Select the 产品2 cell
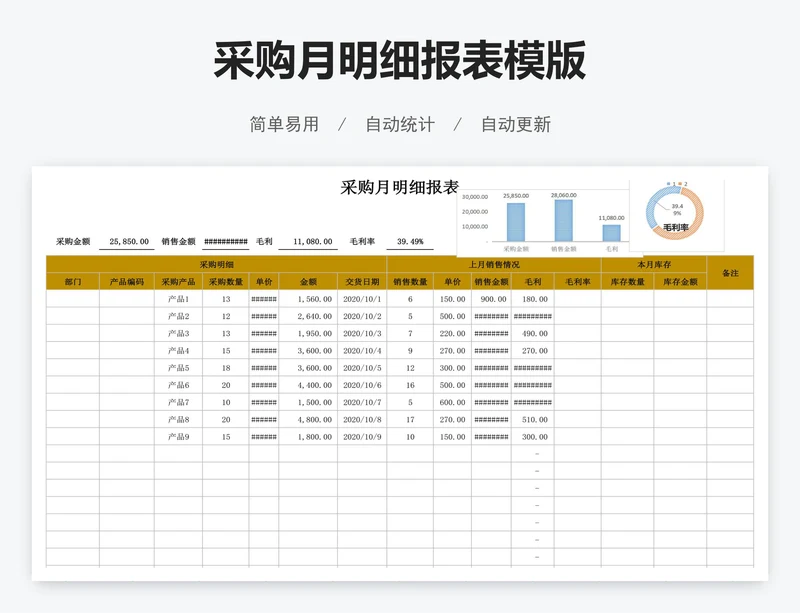This screenshot has width=800, height=613. click(x=179, y=316)
